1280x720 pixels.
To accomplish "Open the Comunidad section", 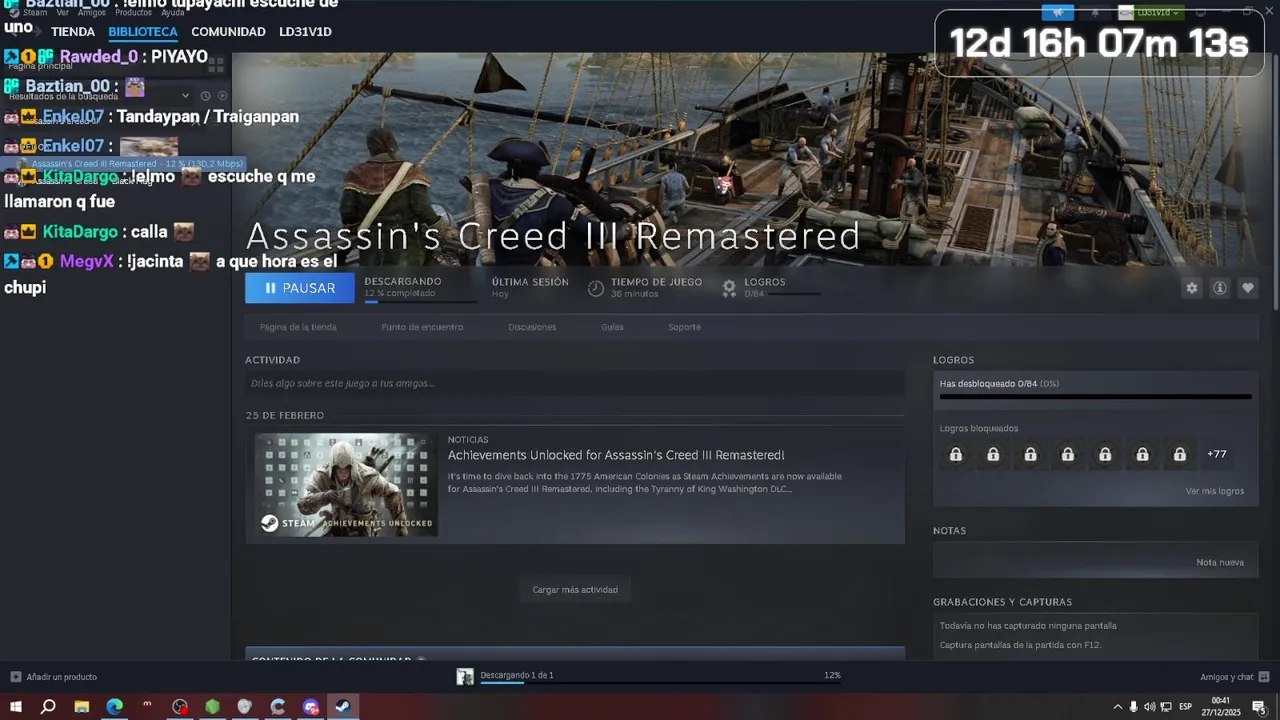I will tap(228, 32).
